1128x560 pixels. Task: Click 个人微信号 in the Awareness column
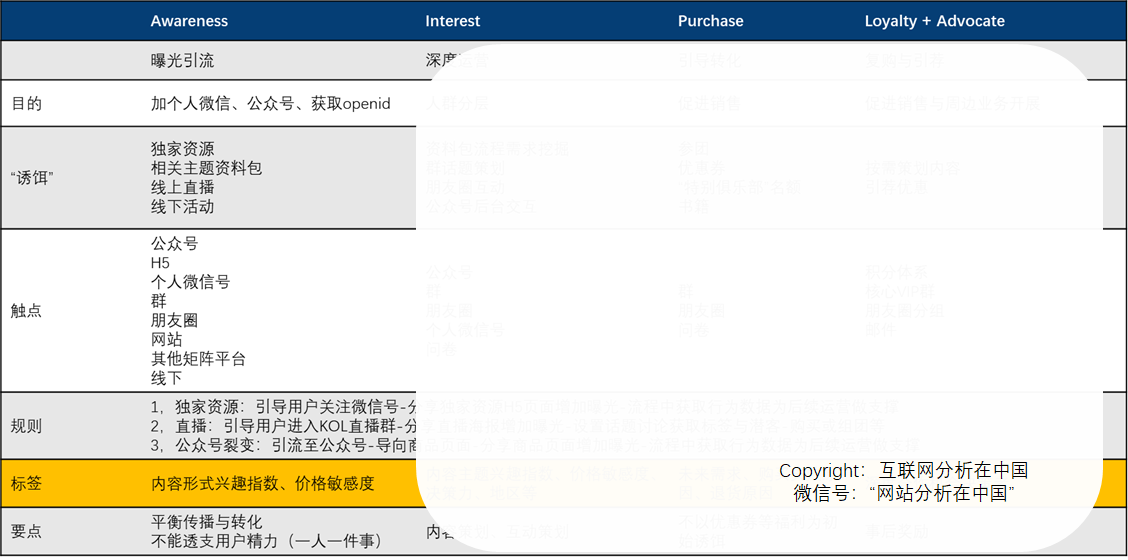coord(190,282)
